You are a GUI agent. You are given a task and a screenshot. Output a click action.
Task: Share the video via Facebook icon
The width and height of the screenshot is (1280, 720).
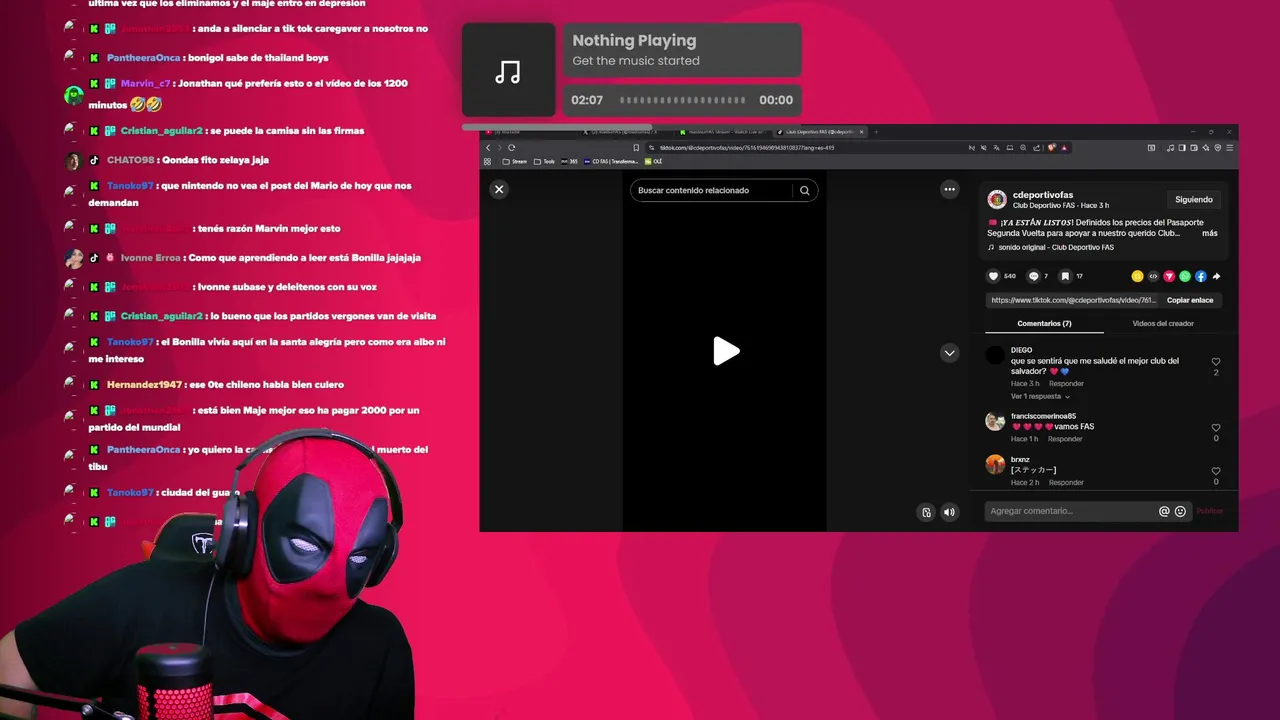pyautogui.click(x=1201, y=276)
